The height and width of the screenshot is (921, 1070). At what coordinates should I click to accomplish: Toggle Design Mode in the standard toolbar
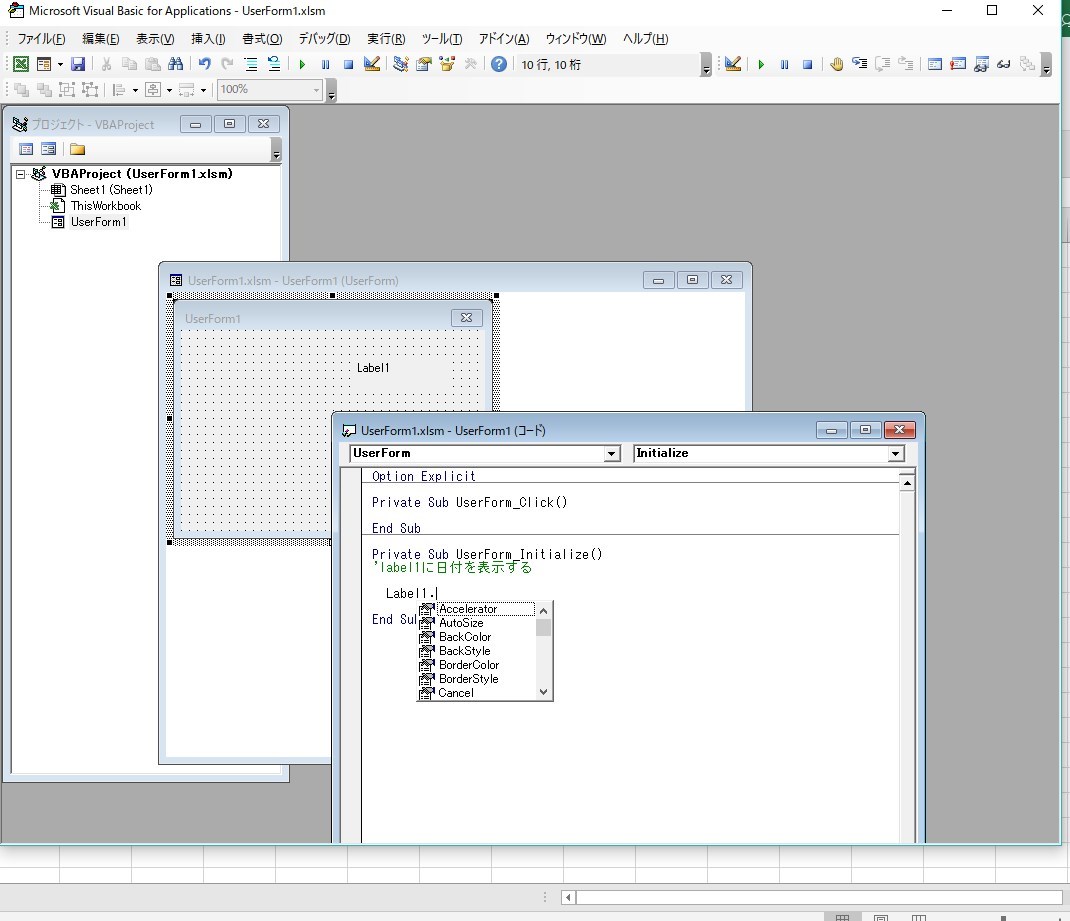(372, 64)
